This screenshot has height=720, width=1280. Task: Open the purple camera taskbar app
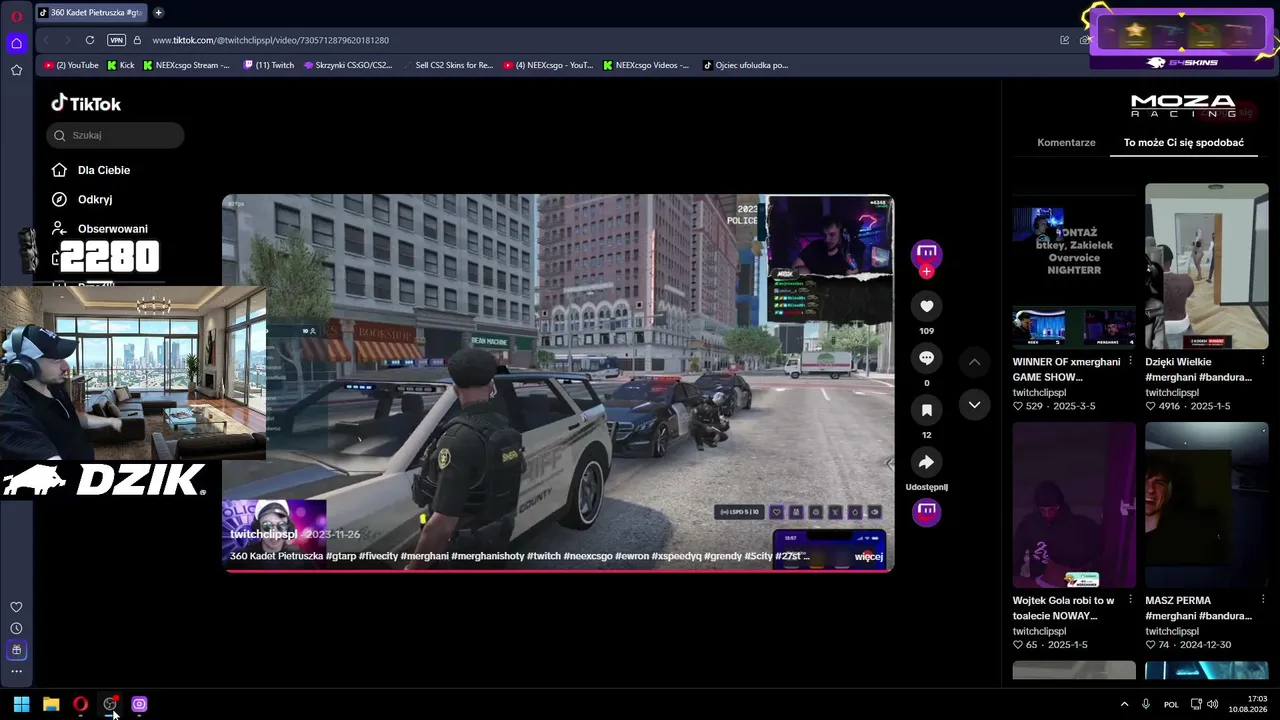(139, 704)
